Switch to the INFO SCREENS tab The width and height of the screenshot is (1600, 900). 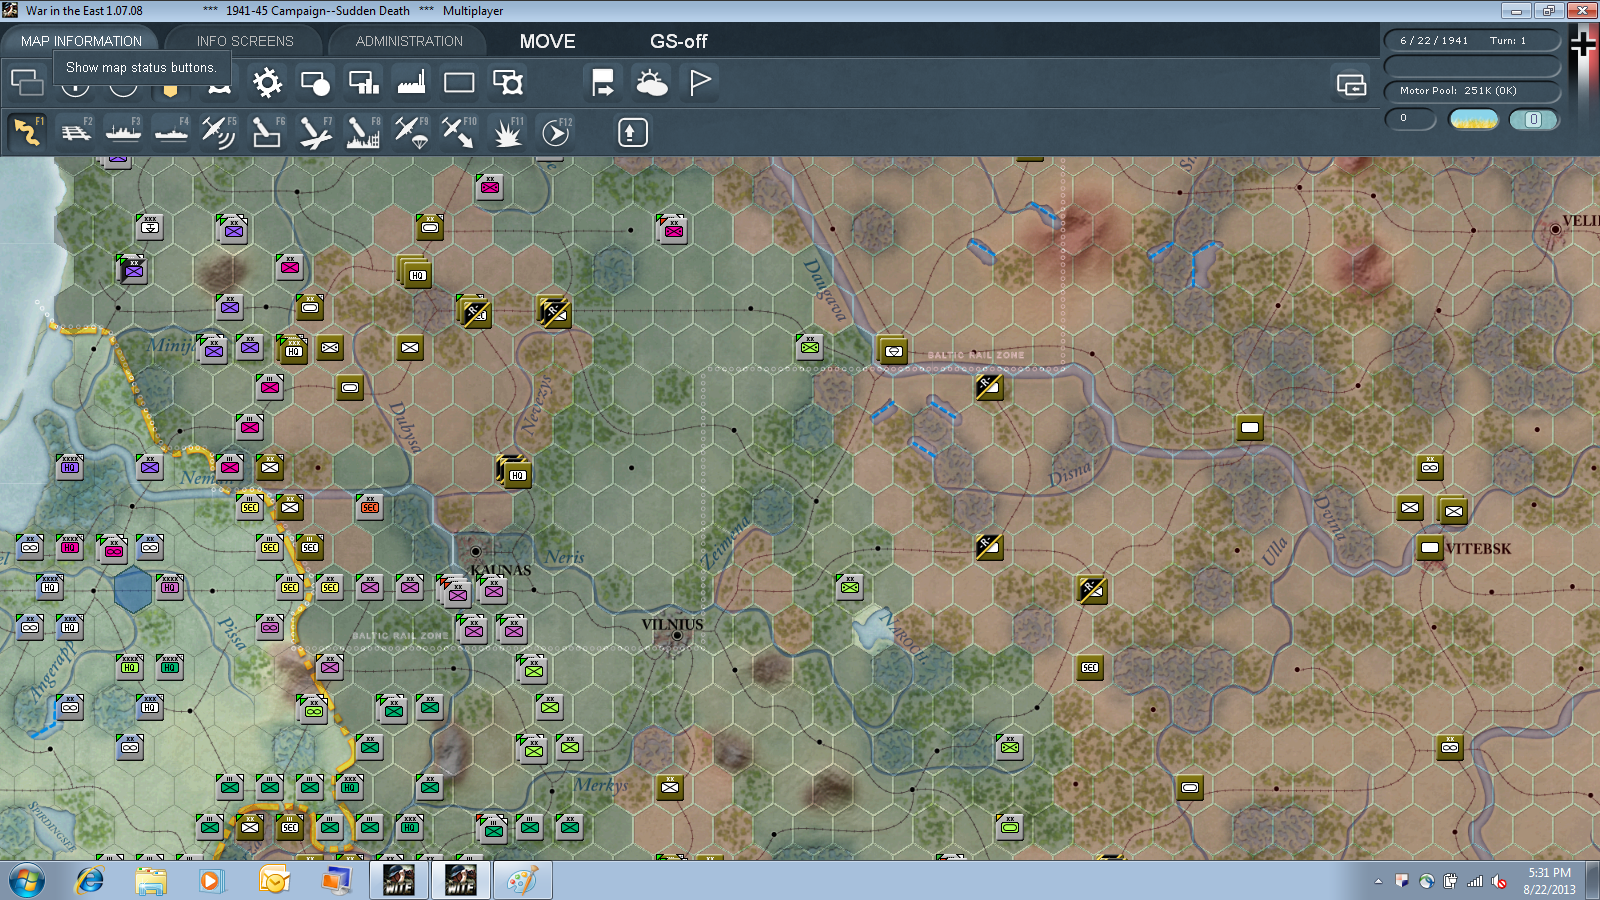tap(245, 41)
